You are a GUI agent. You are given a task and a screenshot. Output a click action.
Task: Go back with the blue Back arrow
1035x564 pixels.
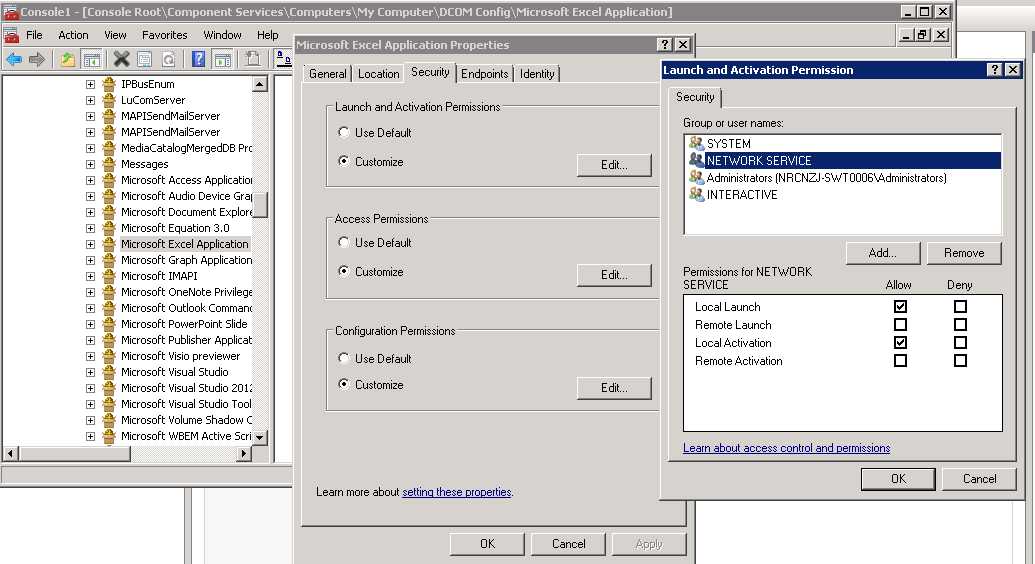(x=14, y=59)
